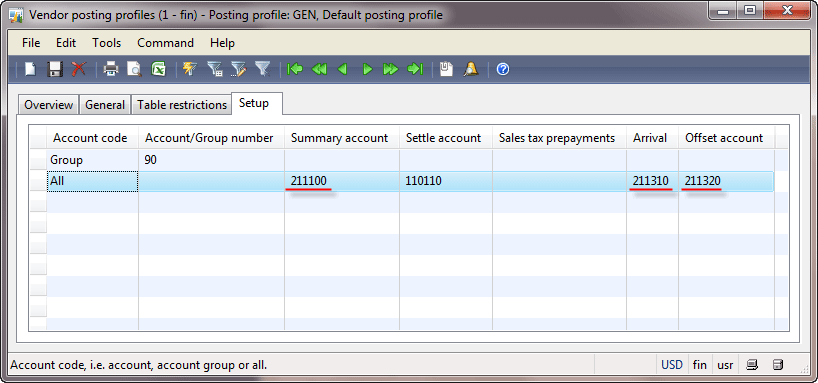Print using the printer icon
Screen dimensions: 818x383
pyautogui.click(x=111, y=69)
